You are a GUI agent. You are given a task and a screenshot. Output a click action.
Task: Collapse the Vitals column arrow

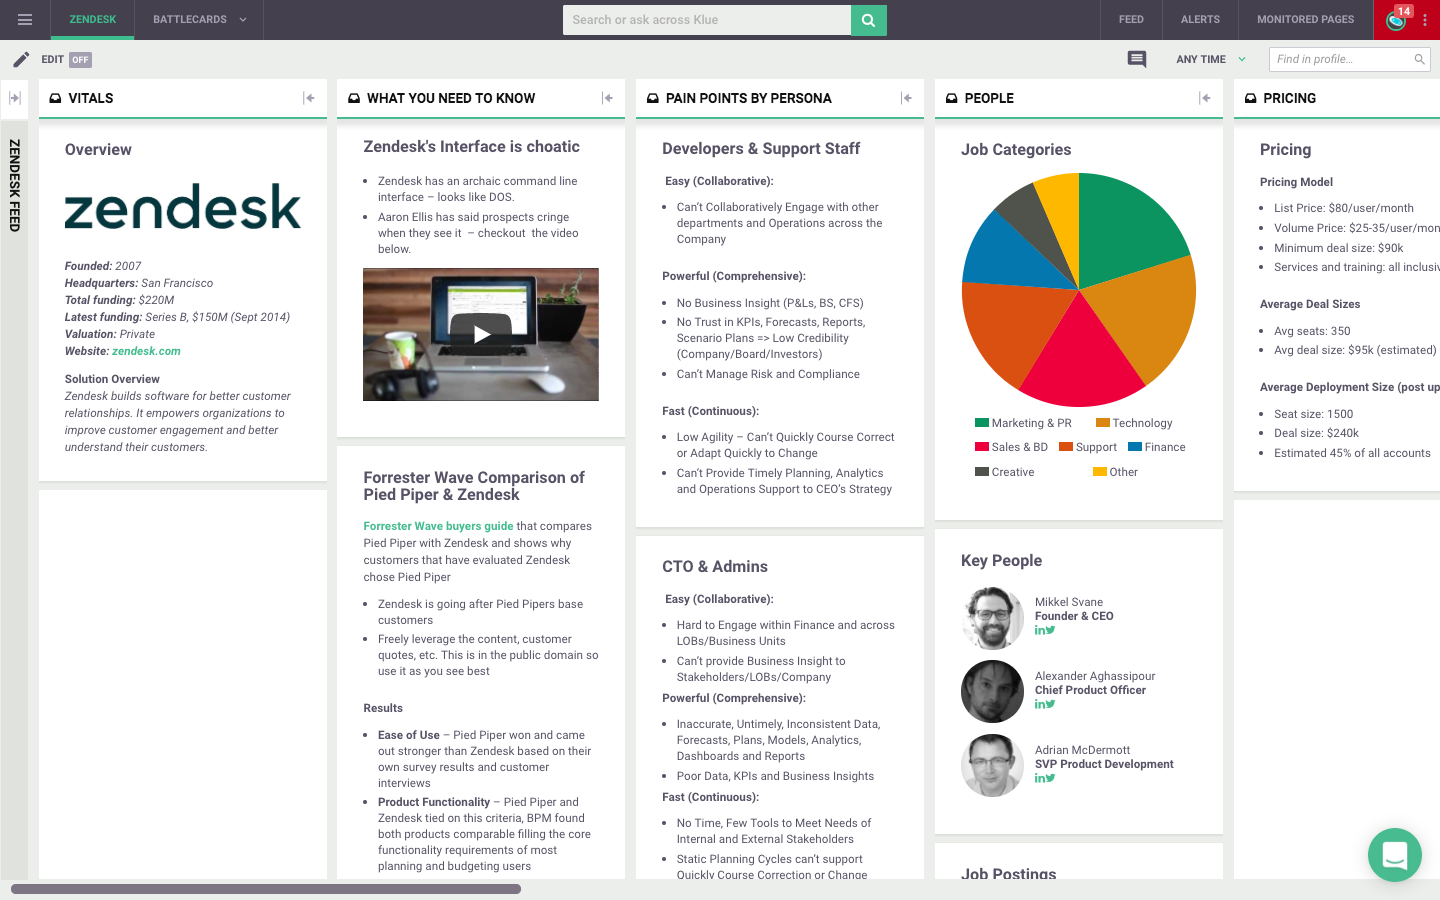[x=309, y=98]
